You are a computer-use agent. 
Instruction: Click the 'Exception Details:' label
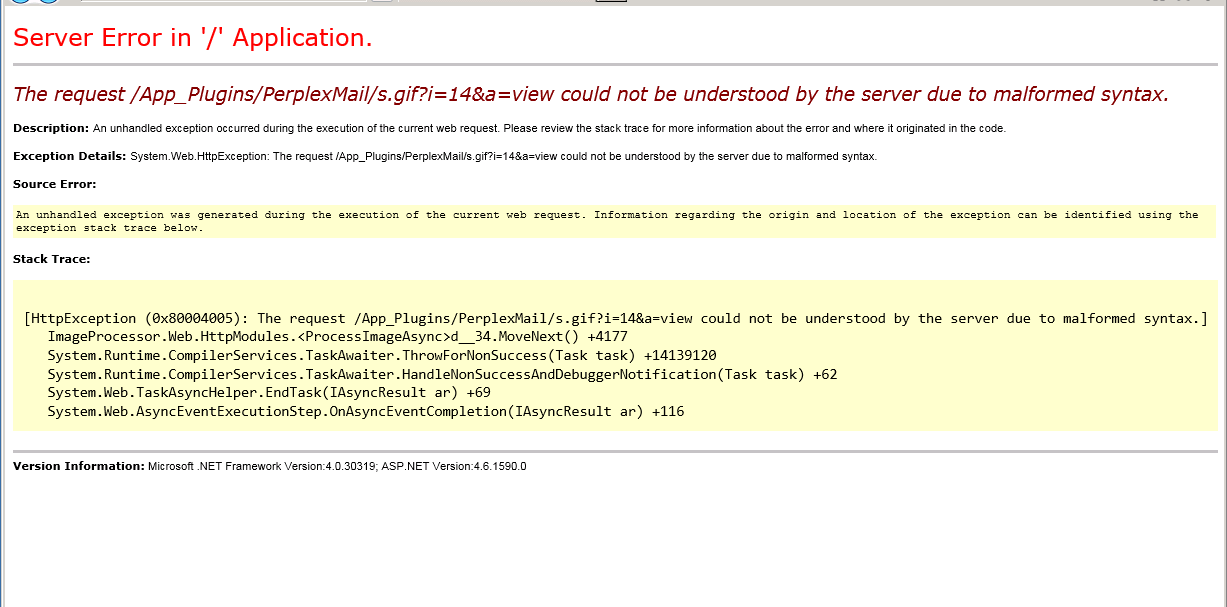pos(70,156)
